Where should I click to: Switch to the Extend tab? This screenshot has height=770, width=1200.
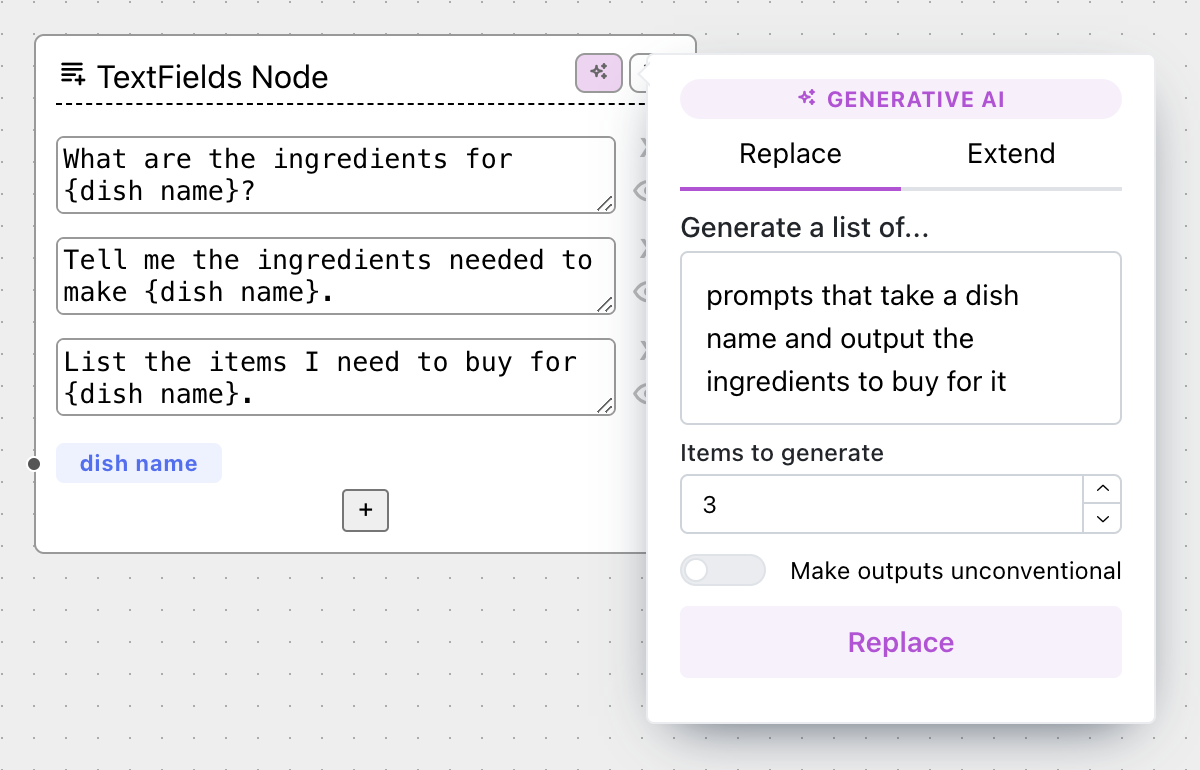(1010, 154)
